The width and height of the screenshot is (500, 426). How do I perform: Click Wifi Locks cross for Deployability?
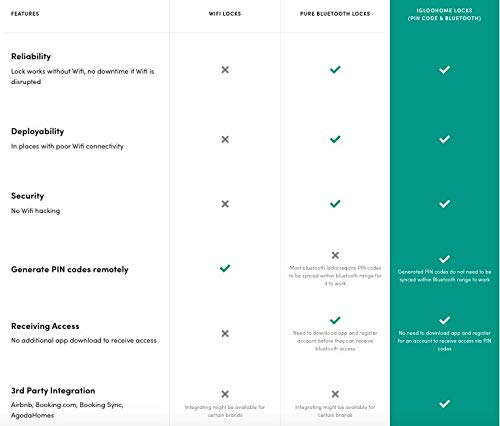click(x=225, y=139)
